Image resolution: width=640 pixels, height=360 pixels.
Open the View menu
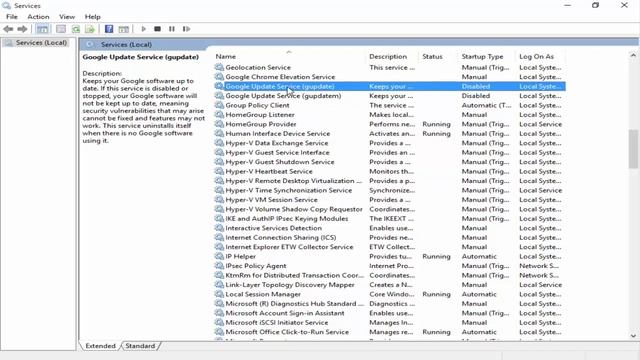click(x=67, y=17)
